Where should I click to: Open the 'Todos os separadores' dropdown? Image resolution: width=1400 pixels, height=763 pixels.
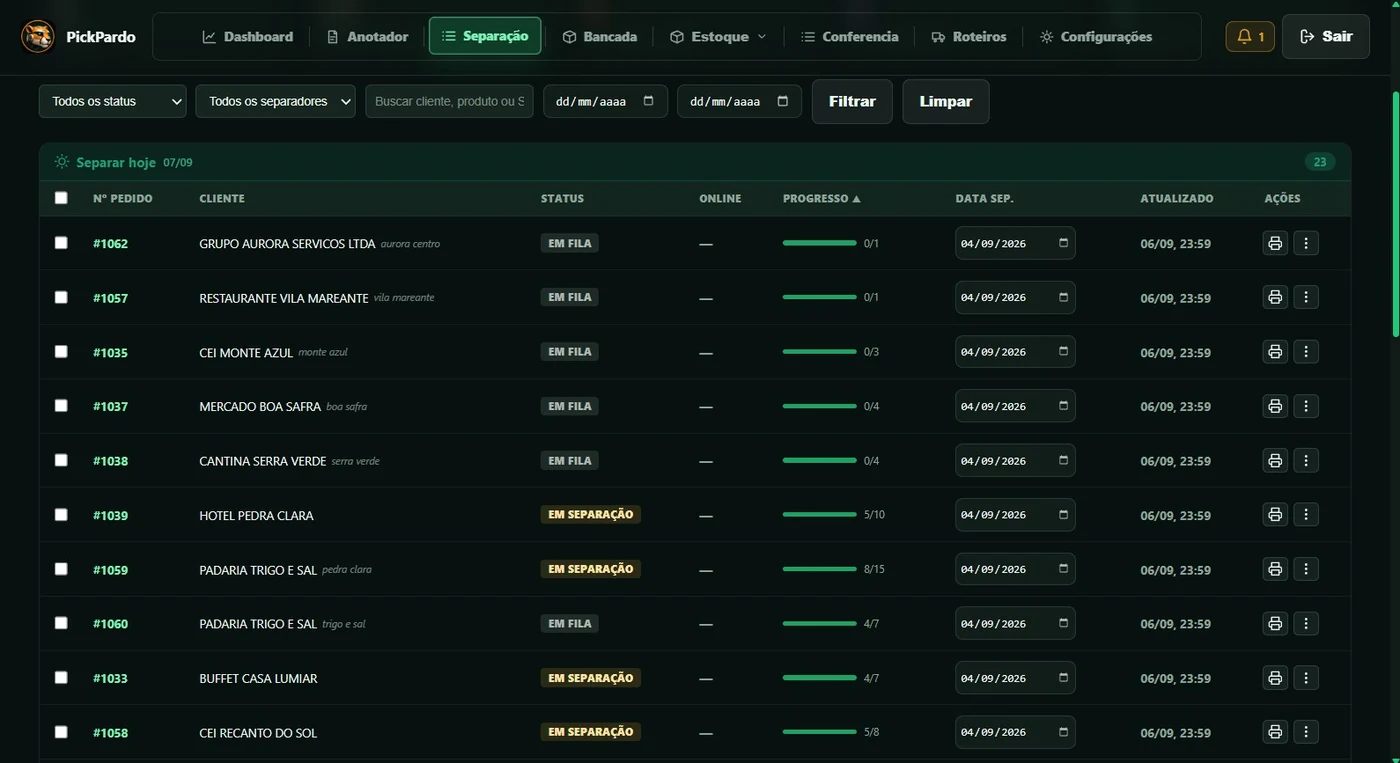click(276, 101)
